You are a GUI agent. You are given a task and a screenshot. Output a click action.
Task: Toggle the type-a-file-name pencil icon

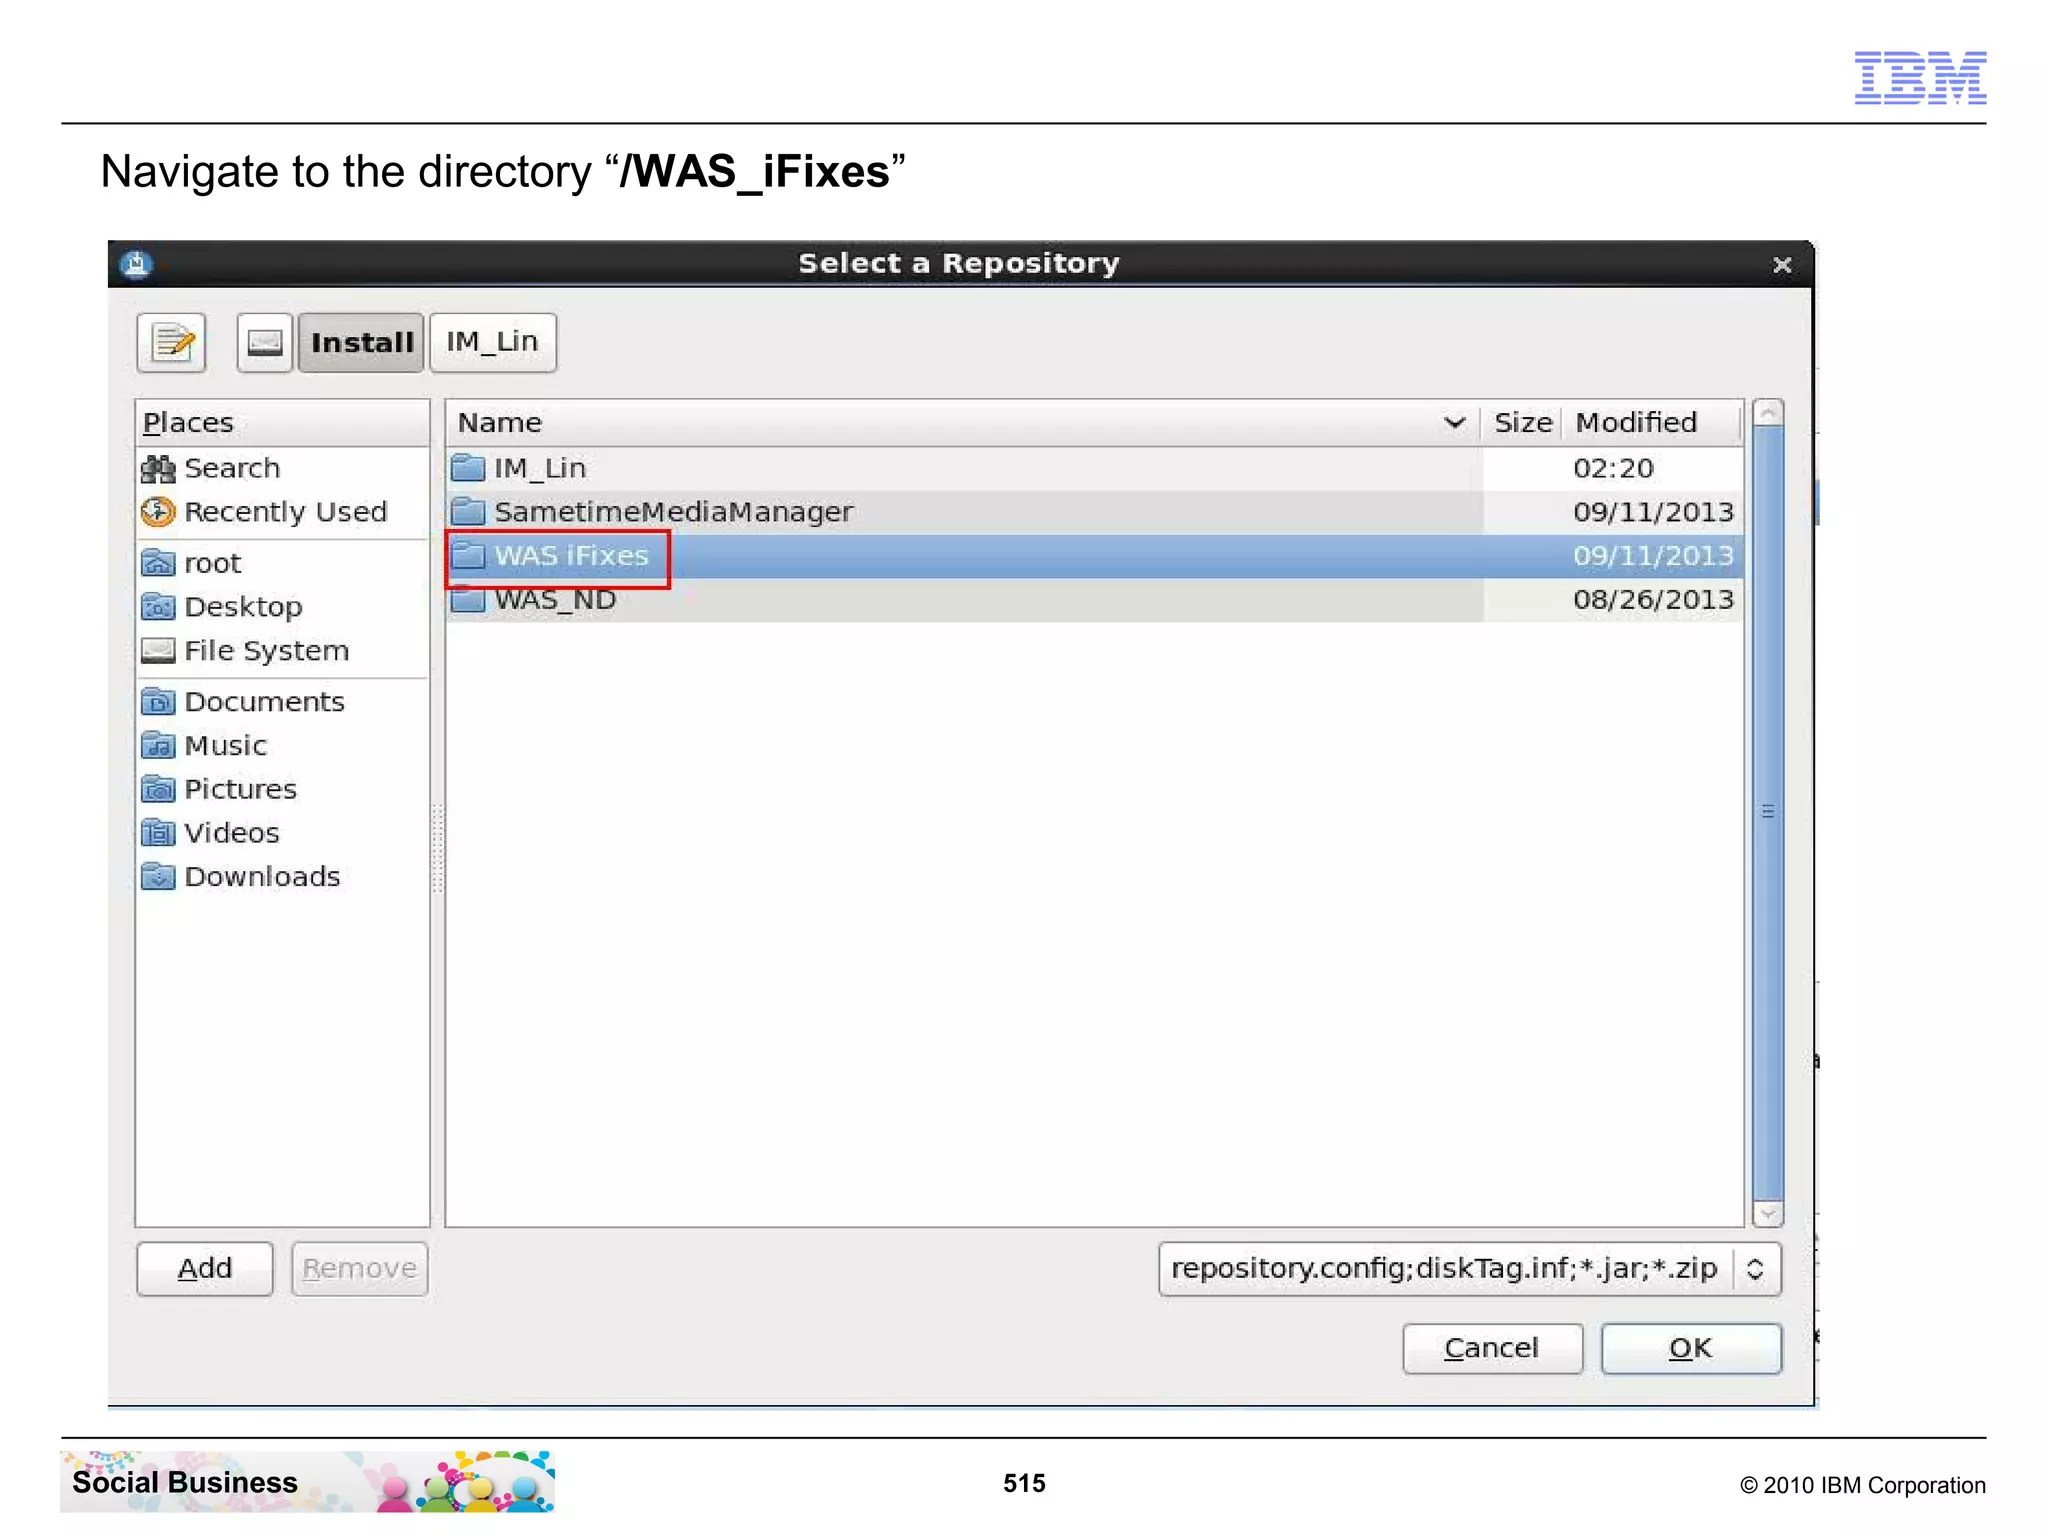(172, 343)
